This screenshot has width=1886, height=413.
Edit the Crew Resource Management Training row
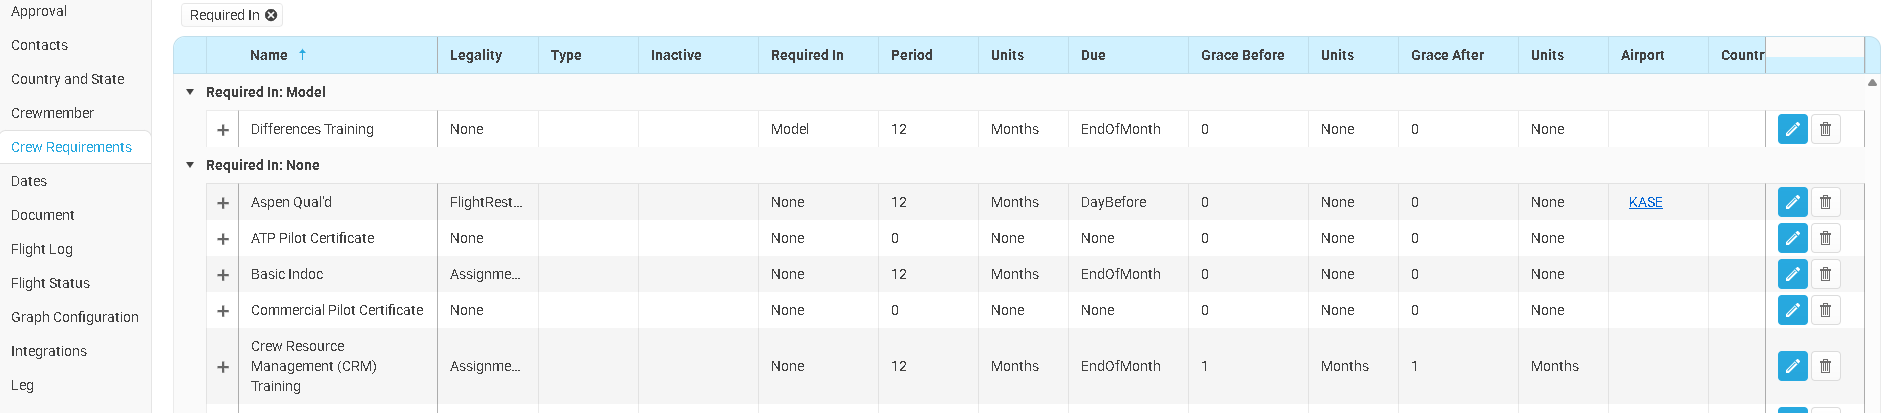pyautogui.click(x=1792, y=366)
